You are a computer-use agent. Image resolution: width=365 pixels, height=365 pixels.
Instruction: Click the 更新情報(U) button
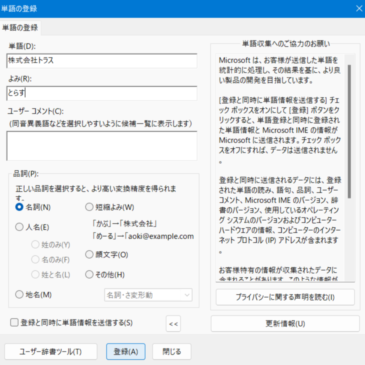point(285,324)
